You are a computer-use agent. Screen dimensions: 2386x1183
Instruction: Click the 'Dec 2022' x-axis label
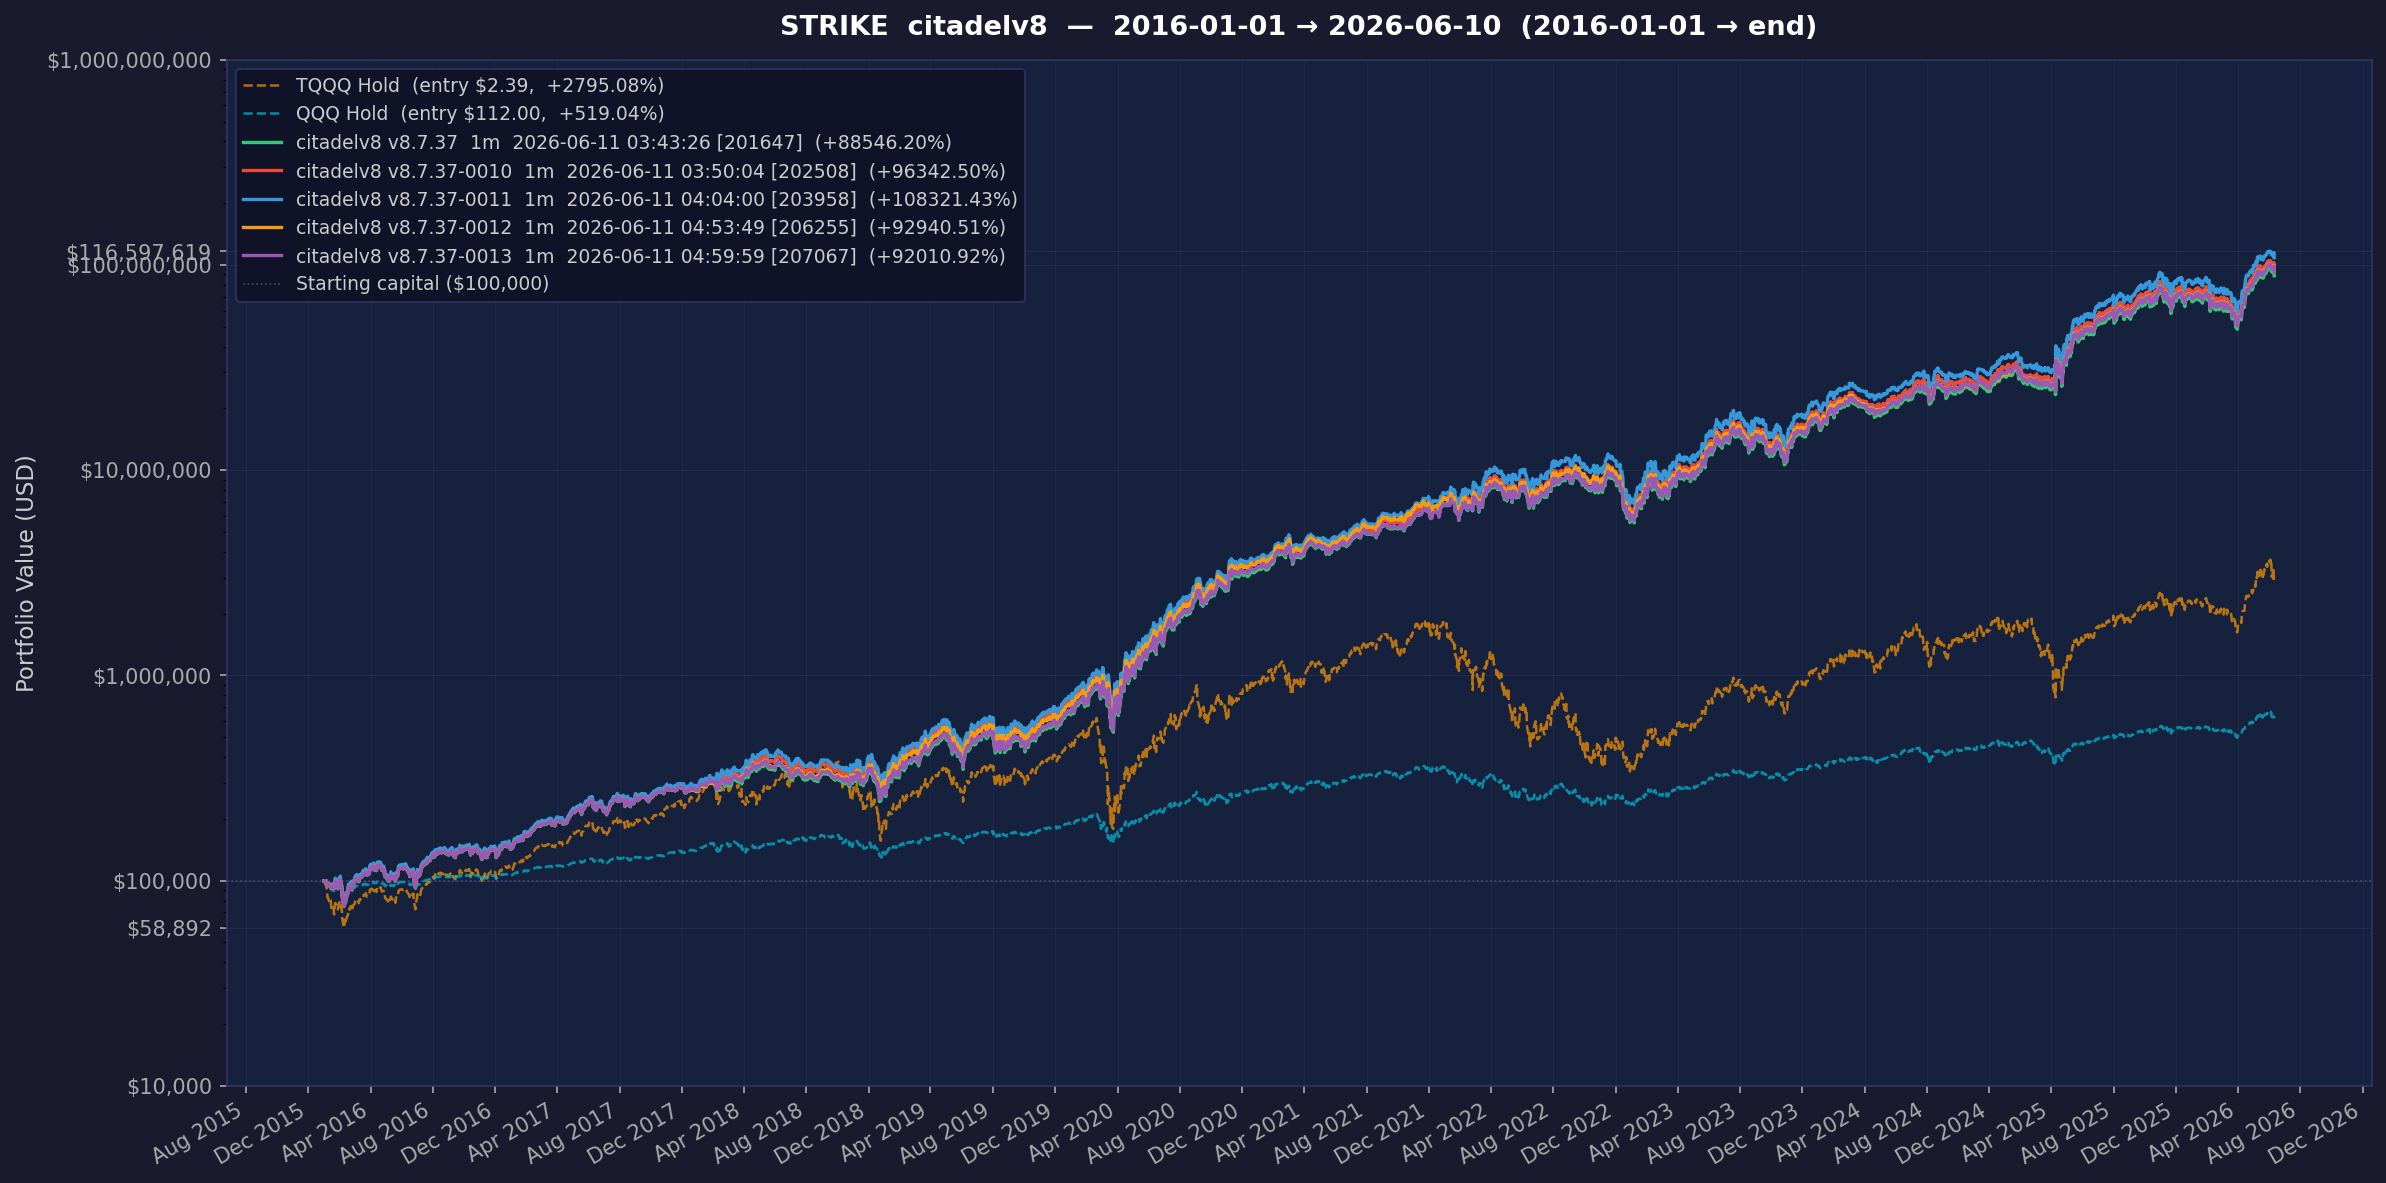(x=1566, y=1132)
